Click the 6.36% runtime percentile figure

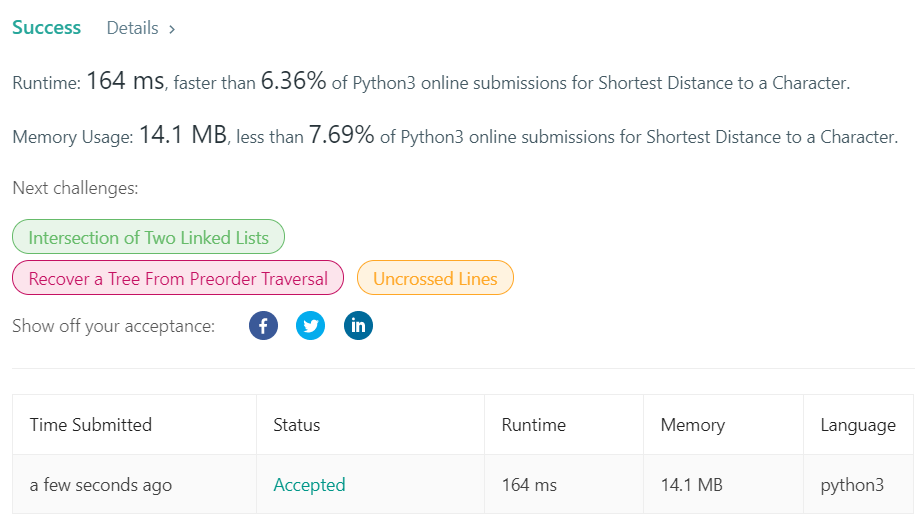tap(293, 81)
